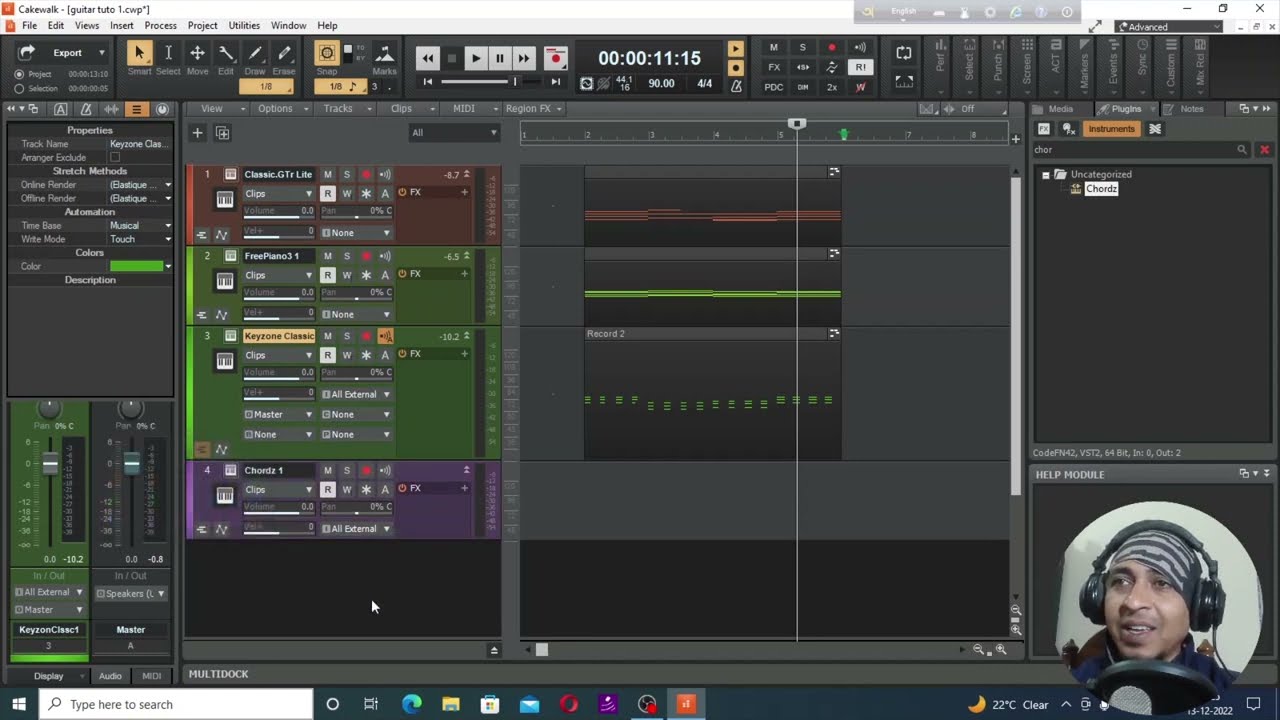The width and height of the screenshot is (1280, 720).
Task: Click the Display button in the inspector
Action: tap(49, 677)
